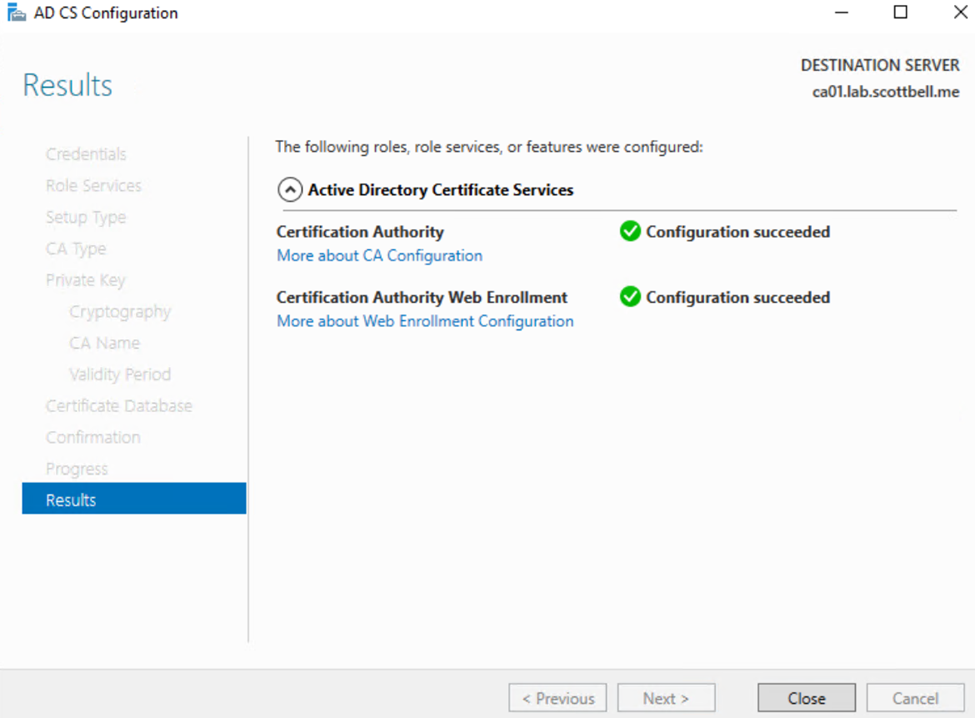The width and height of the screenshot is (975, 718).
Task: Maximize the AD CS Configuration window
Action: coord(900,13)
